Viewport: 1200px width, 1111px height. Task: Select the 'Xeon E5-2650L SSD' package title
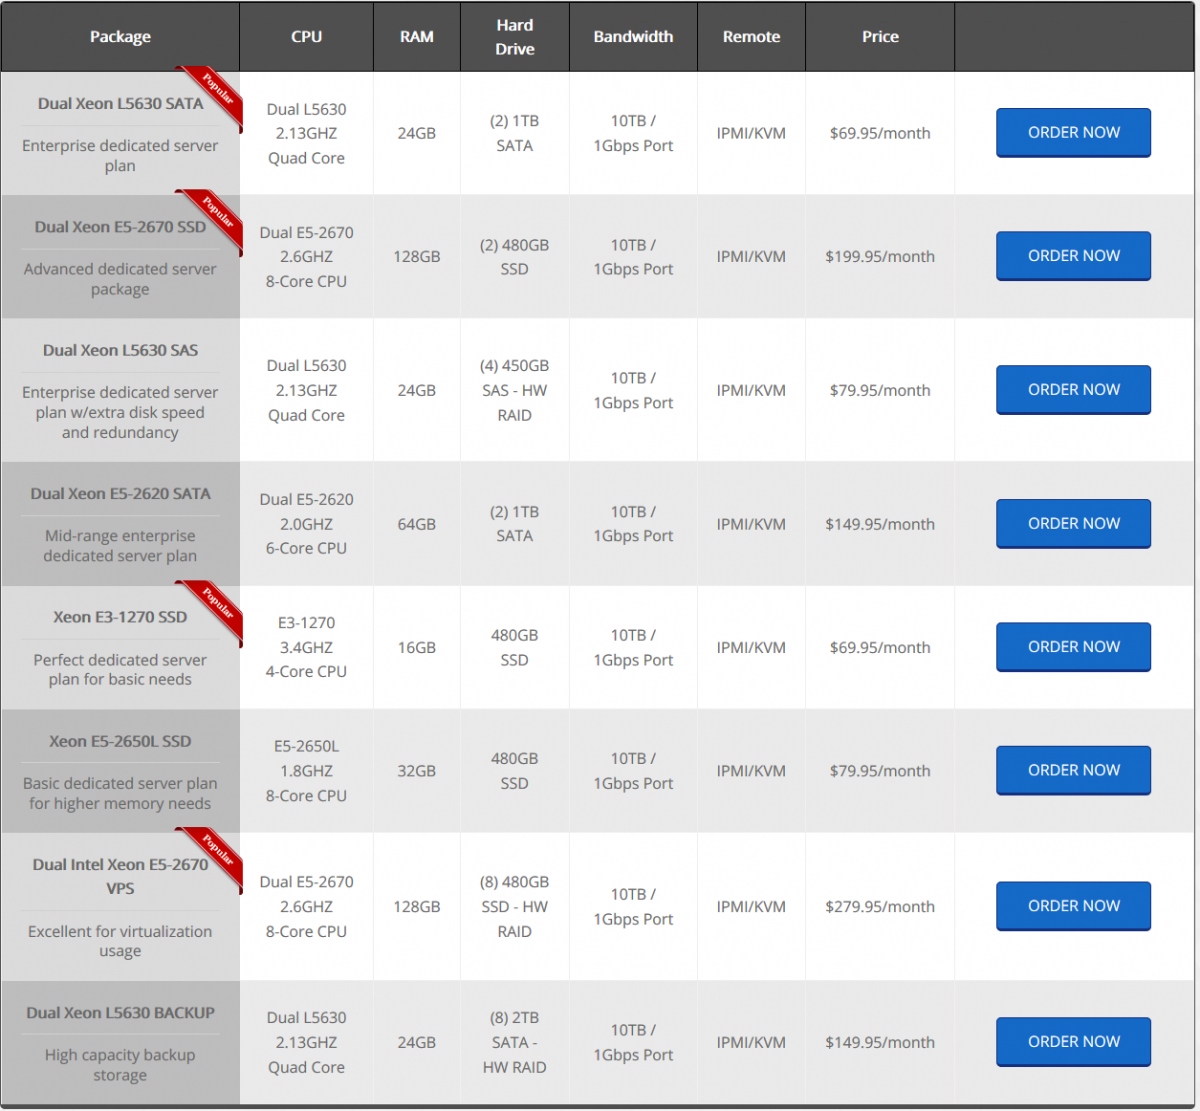[x=120, y=742]
